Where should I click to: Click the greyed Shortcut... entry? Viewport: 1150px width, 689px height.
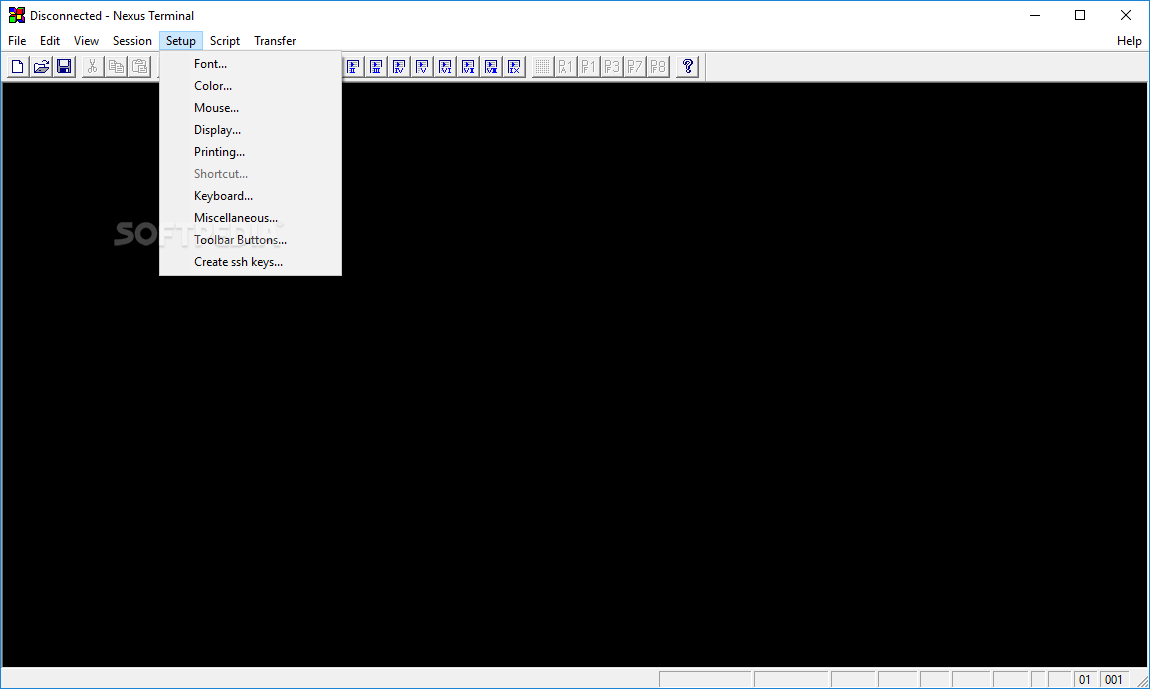pyautogui.click(x=250, y=174)
